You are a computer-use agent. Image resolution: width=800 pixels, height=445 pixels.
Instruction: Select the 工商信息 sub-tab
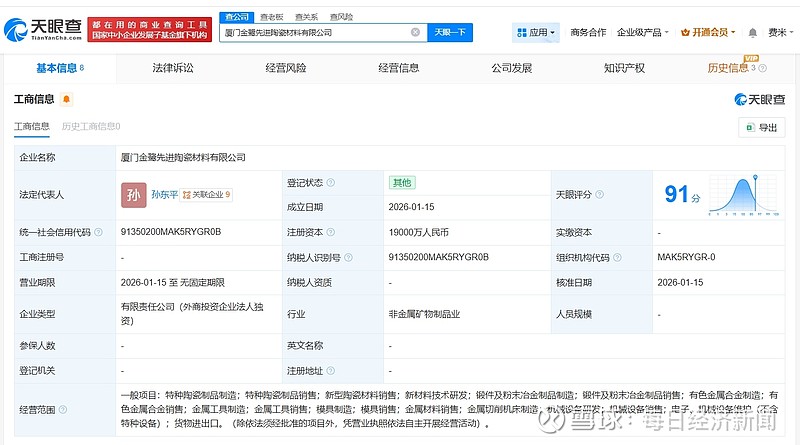(32, 127)
